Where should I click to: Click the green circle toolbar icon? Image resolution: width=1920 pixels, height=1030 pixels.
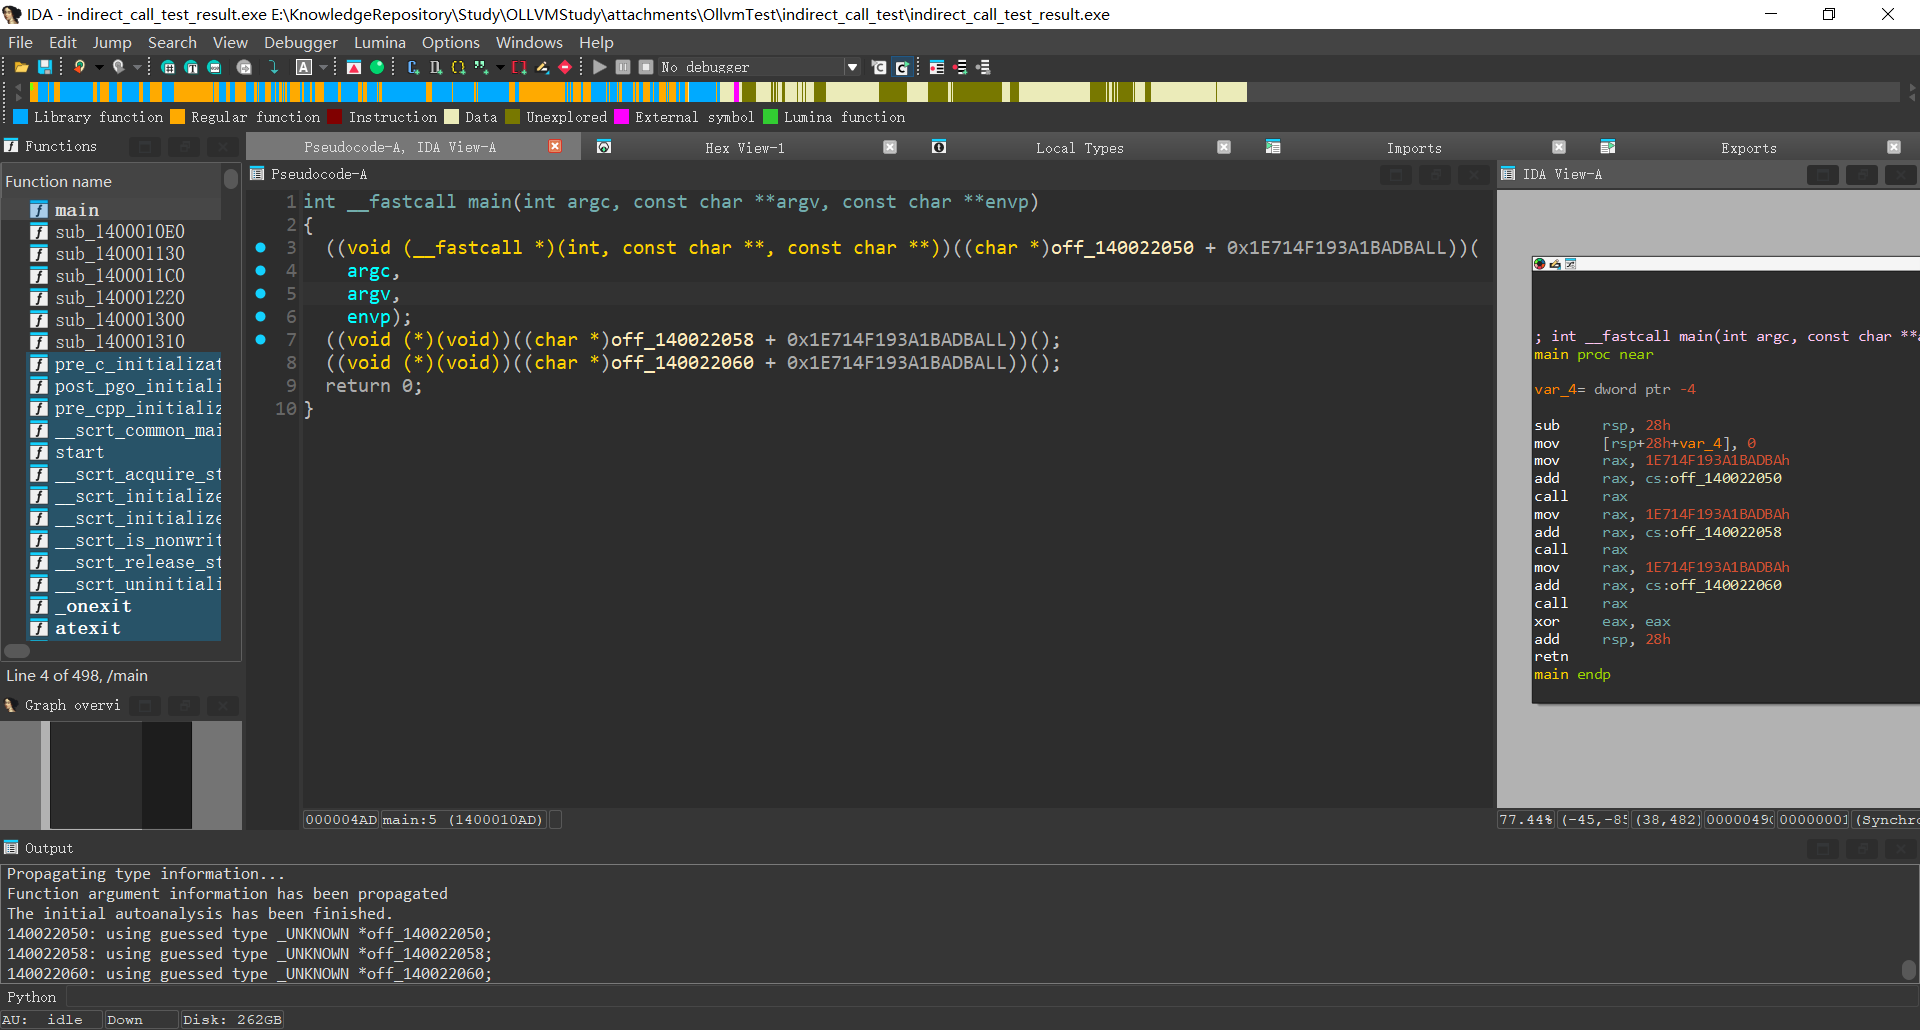coord(377,67)
